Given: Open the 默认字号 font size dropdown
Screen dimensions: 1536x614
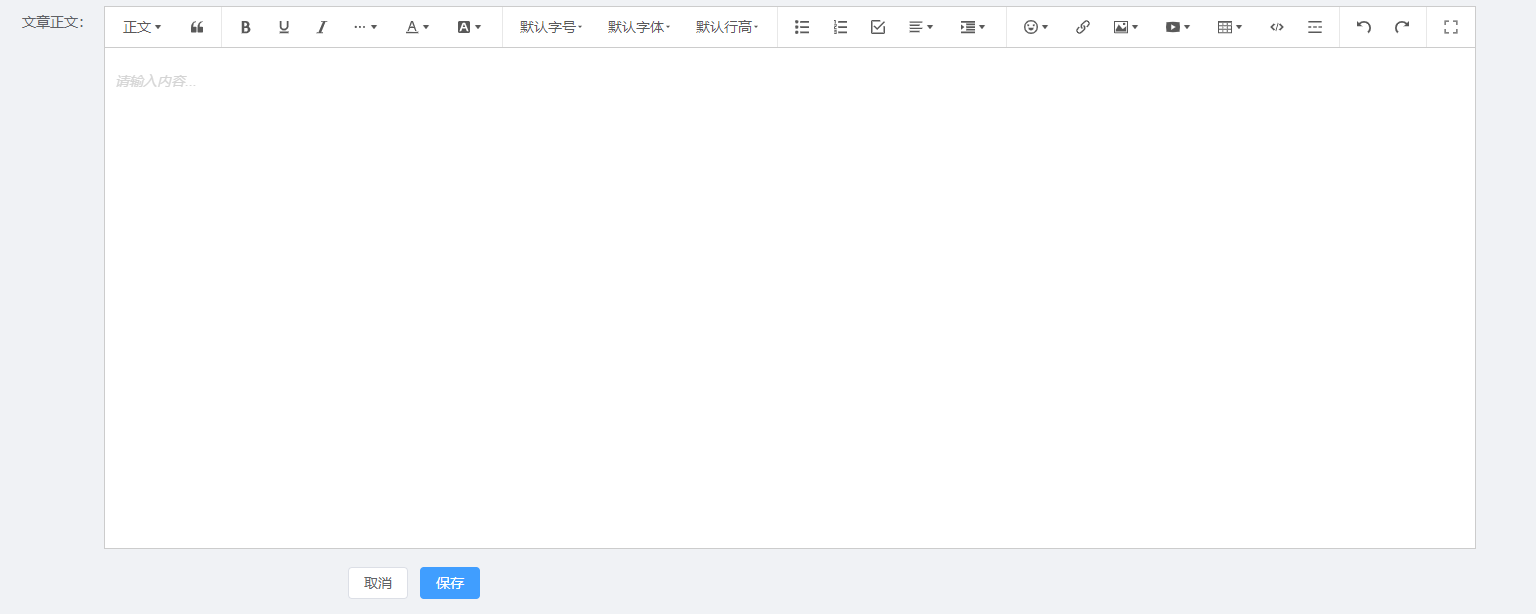Looking at the screenshot, I should (x=551, y=27).
